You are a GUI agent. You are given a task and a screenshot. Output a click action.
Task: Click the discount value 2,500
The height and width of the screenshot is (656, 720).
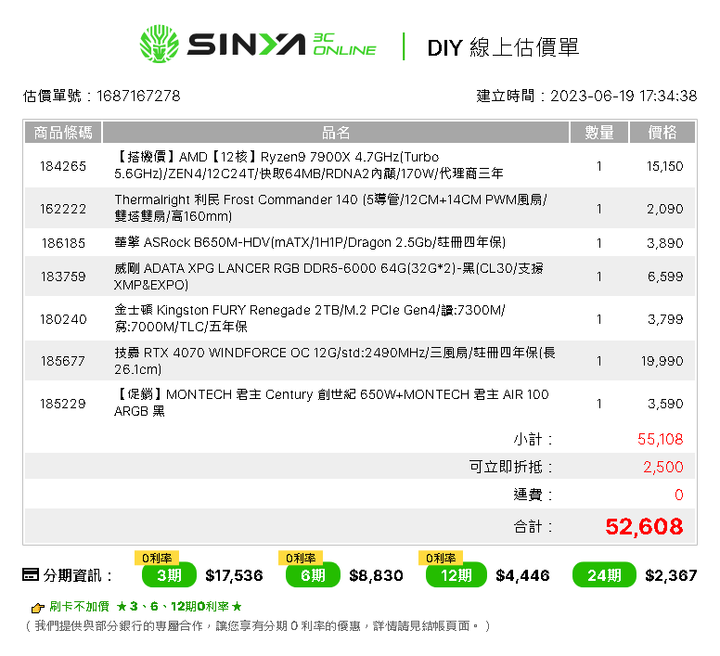click(663, 467)
